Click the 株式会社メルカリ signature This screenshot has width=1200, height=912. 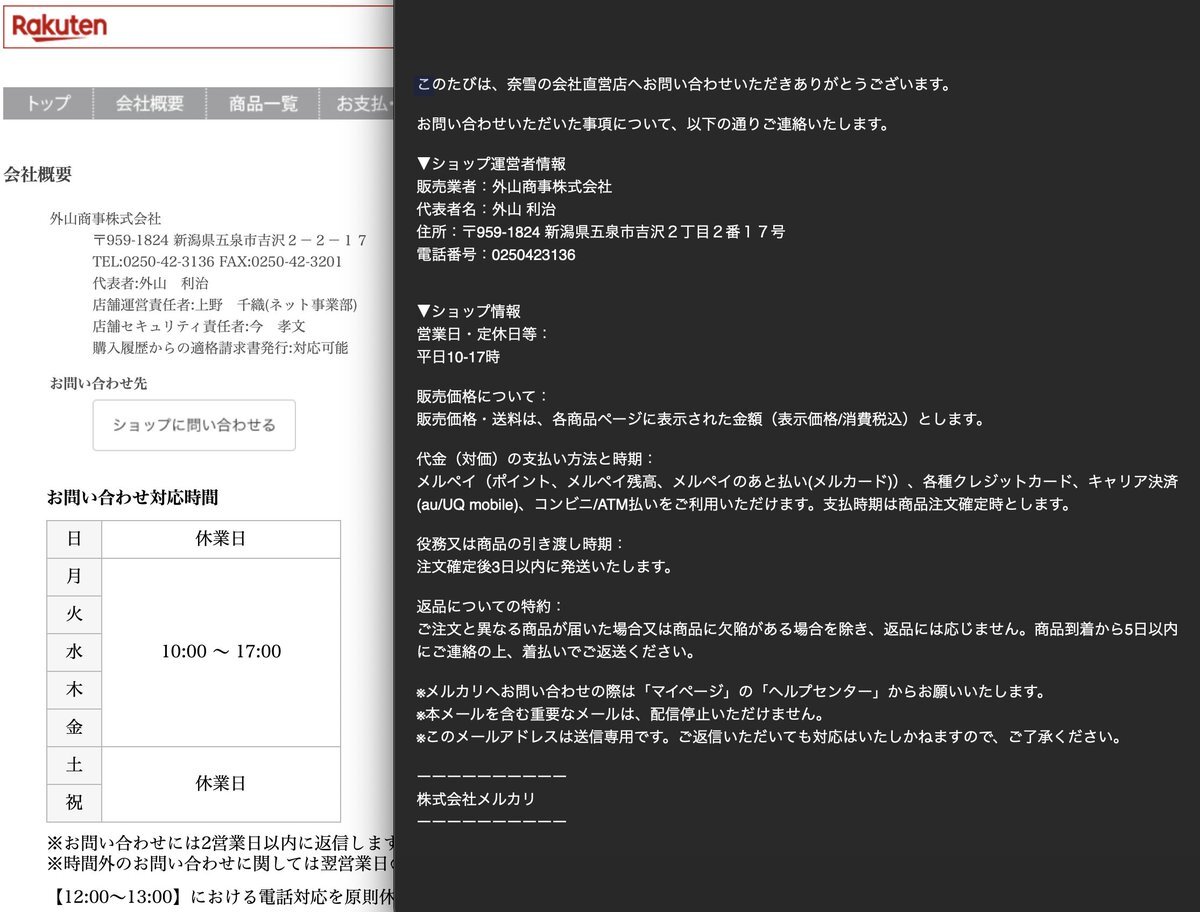[476, 799]
